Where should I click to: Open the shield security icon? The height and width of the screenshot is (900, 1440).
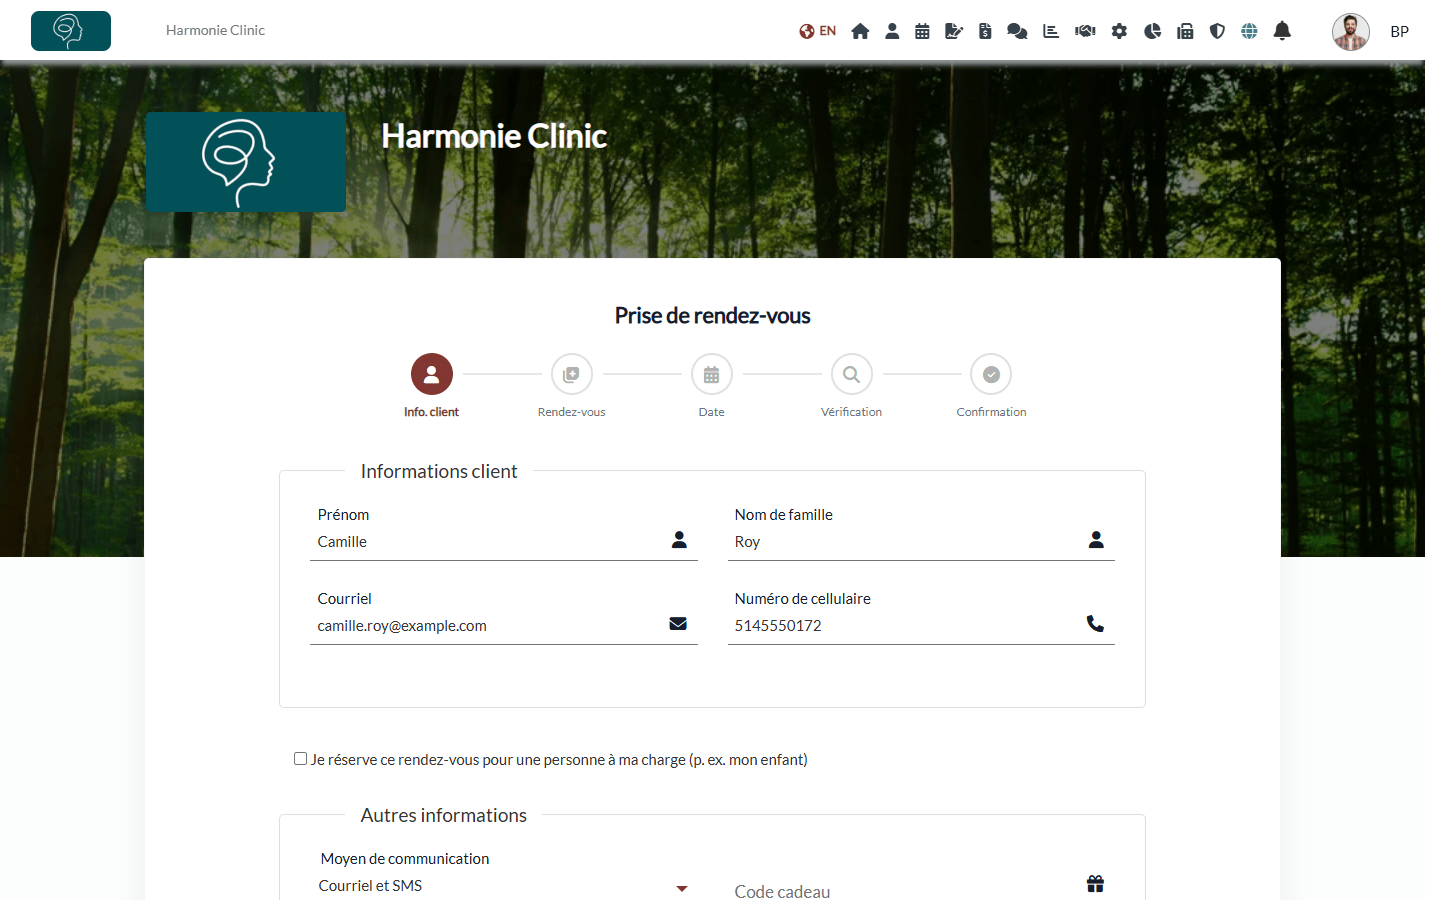pyautogui.click(x=1217, y=31)
